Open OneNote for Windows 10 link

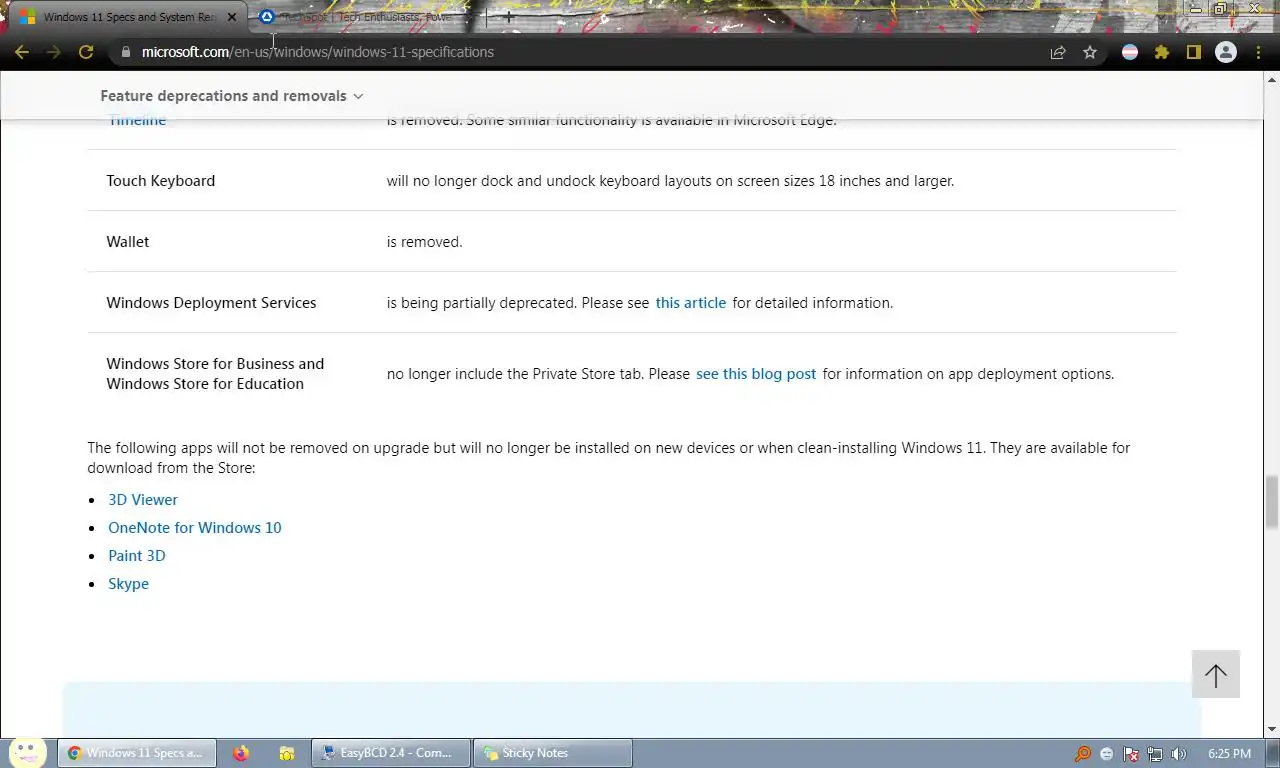(195, 528)
